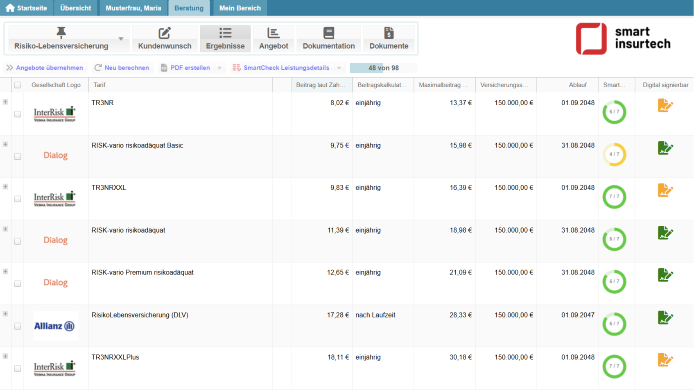Switch to the Mein Bereich tab
694x390 pixels.
pos(240,8)
